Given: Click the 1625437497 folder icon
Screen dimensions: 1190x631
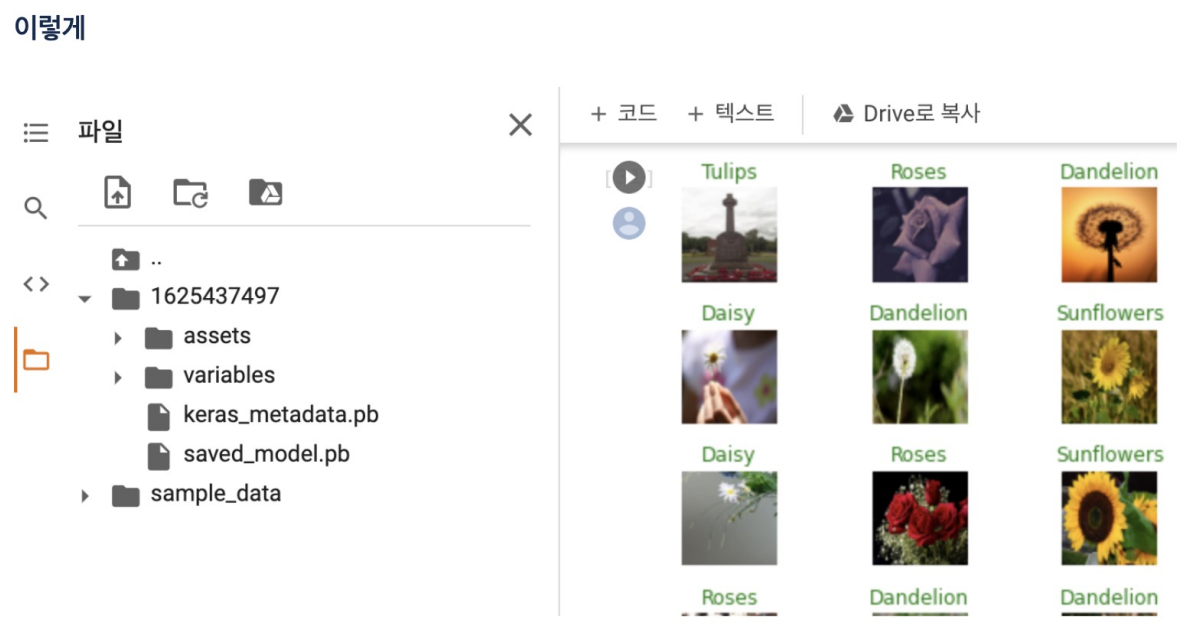Looking at the screenshot, I should tap(125, 298).
